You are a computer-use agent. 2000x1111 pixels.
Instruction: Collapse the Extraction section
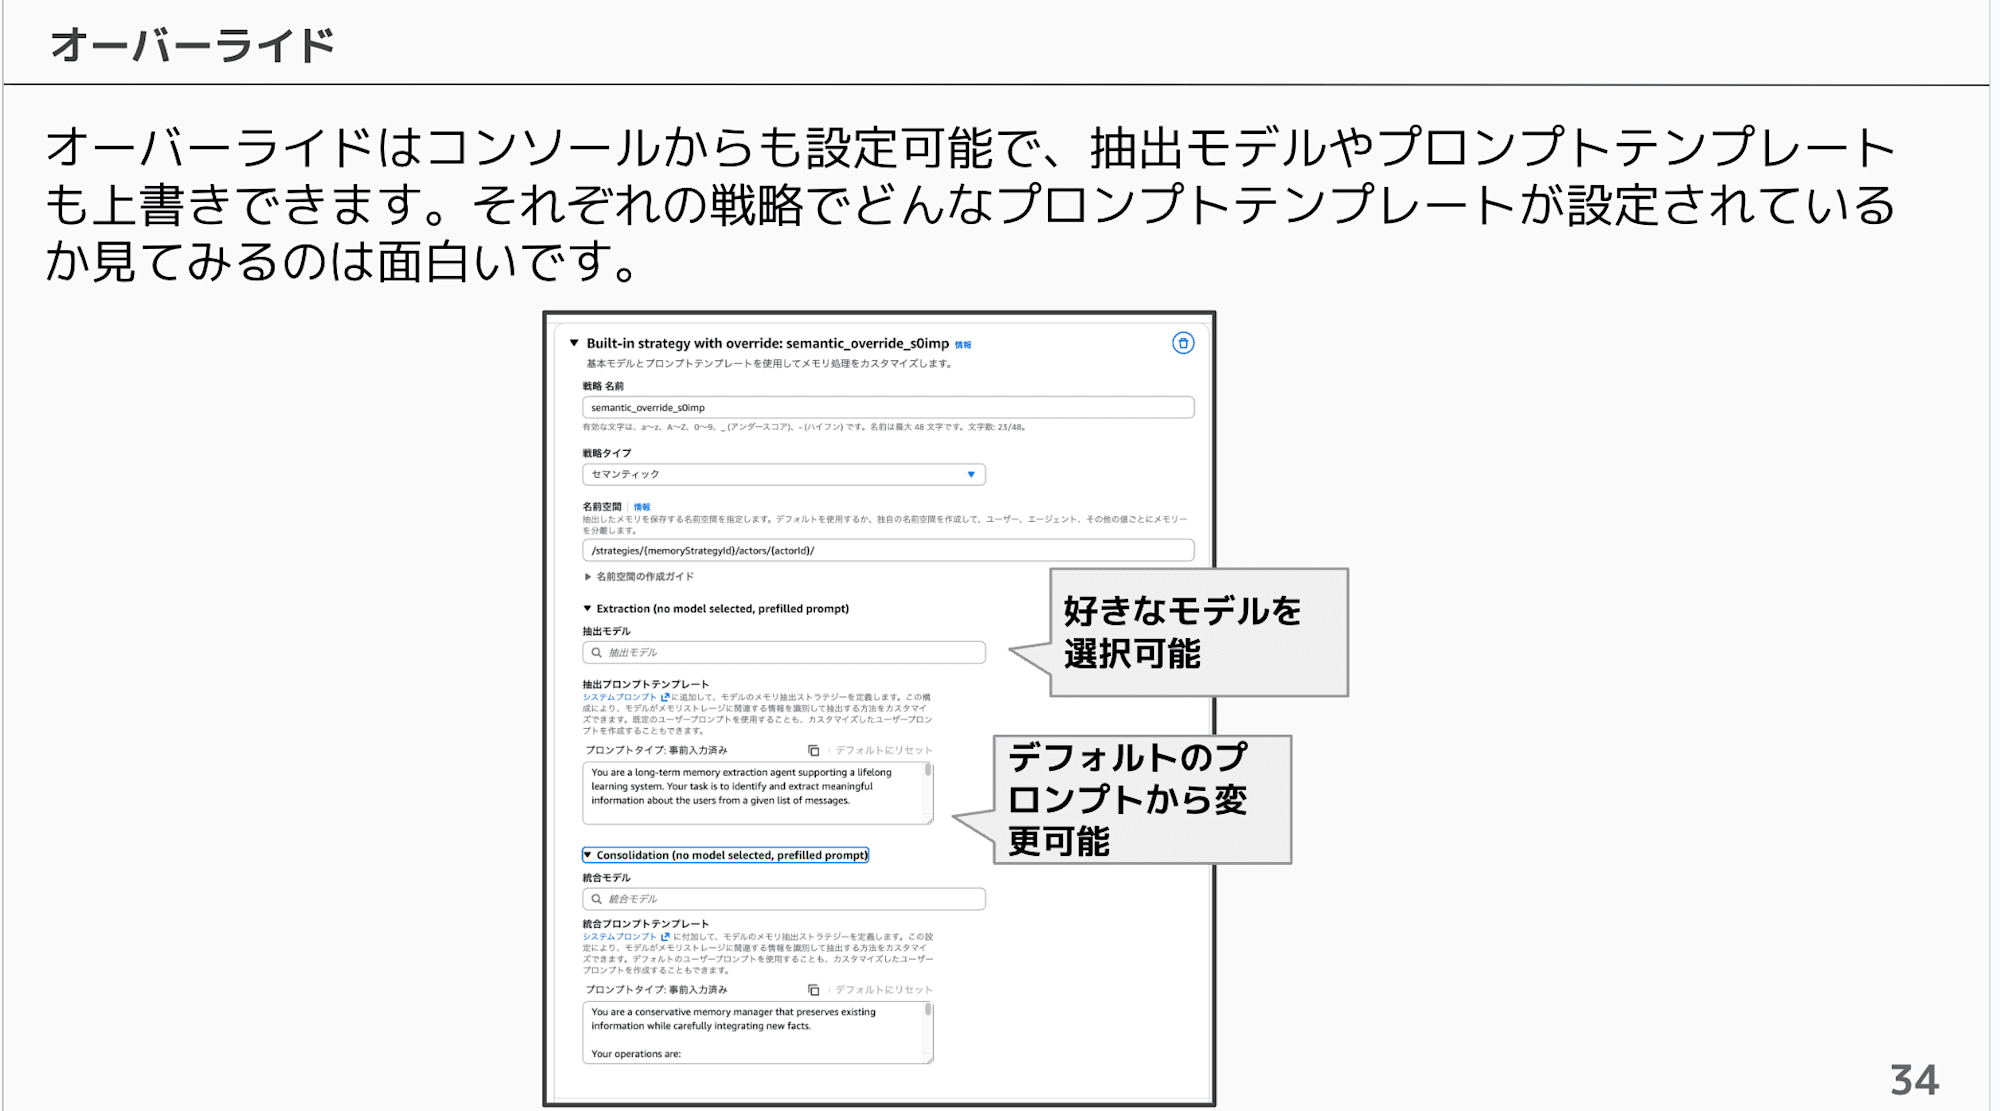(588, 608)
